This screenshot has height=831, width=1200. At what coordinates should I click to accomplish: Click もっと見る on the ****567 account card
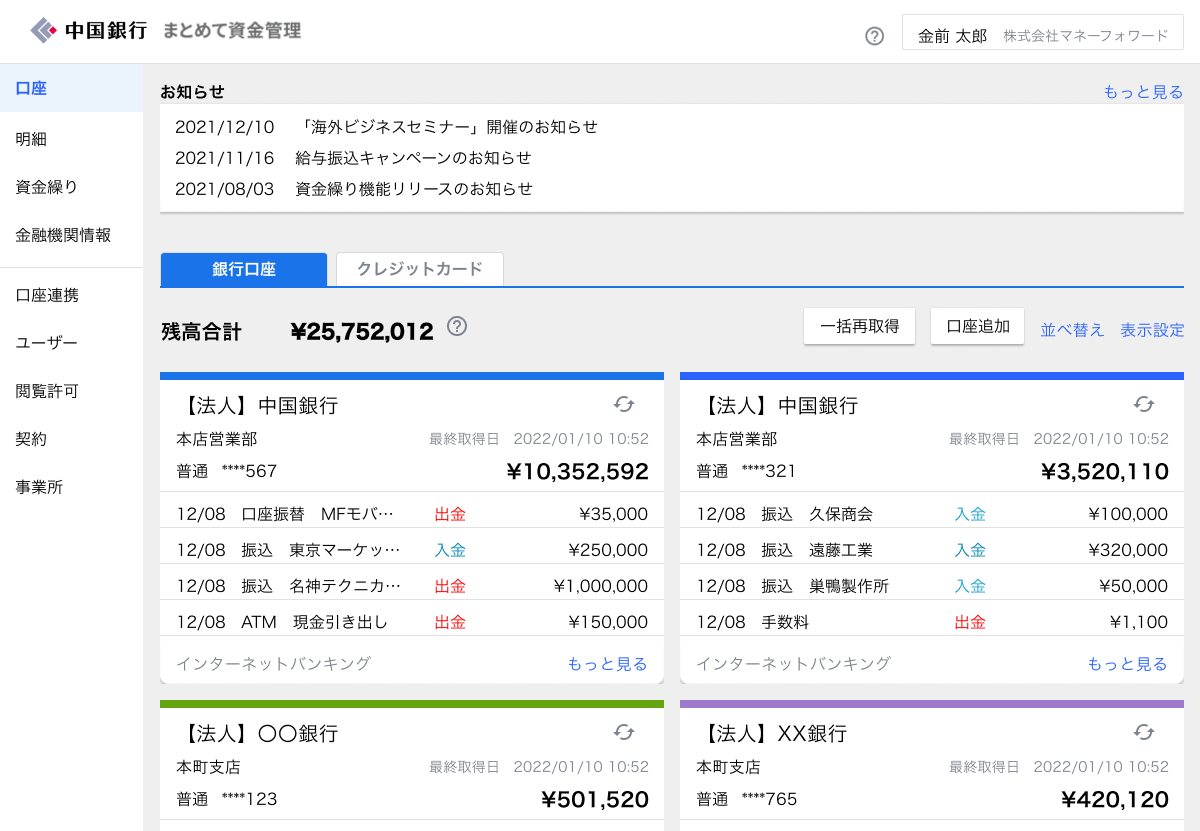pyautogui.click(x=607, y=664)
